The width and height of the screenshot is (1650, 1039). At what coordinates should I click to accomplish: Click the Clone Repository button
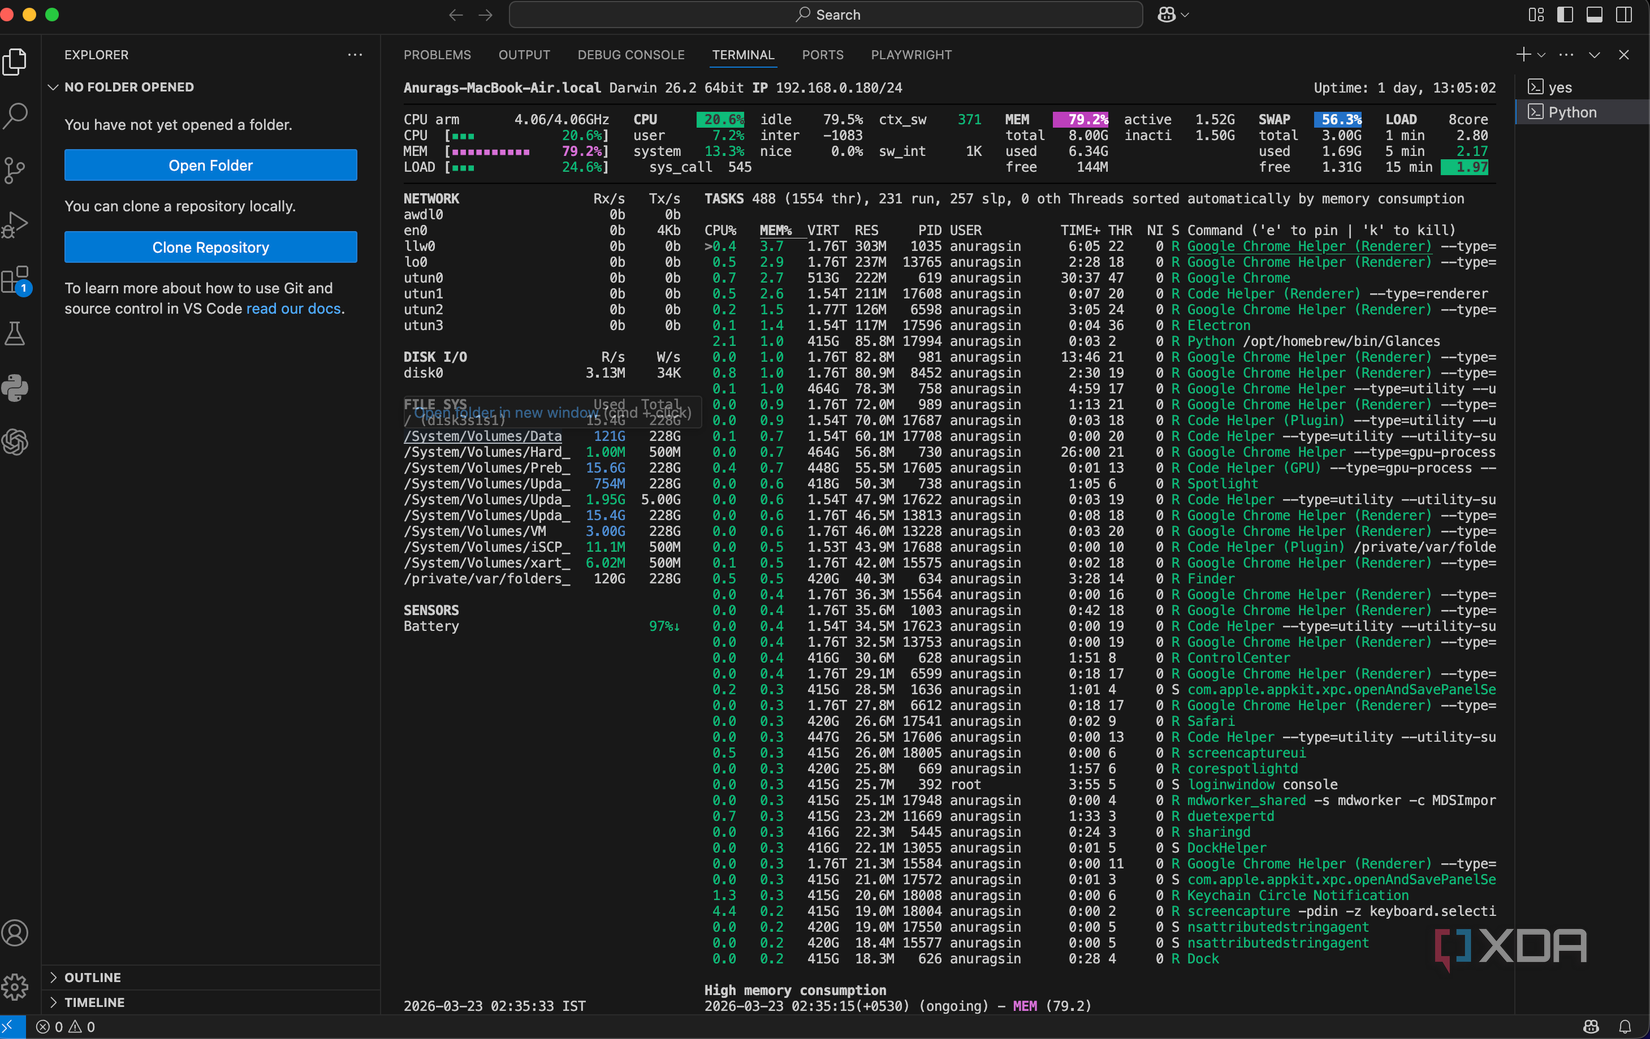click(x=210, y=247)
